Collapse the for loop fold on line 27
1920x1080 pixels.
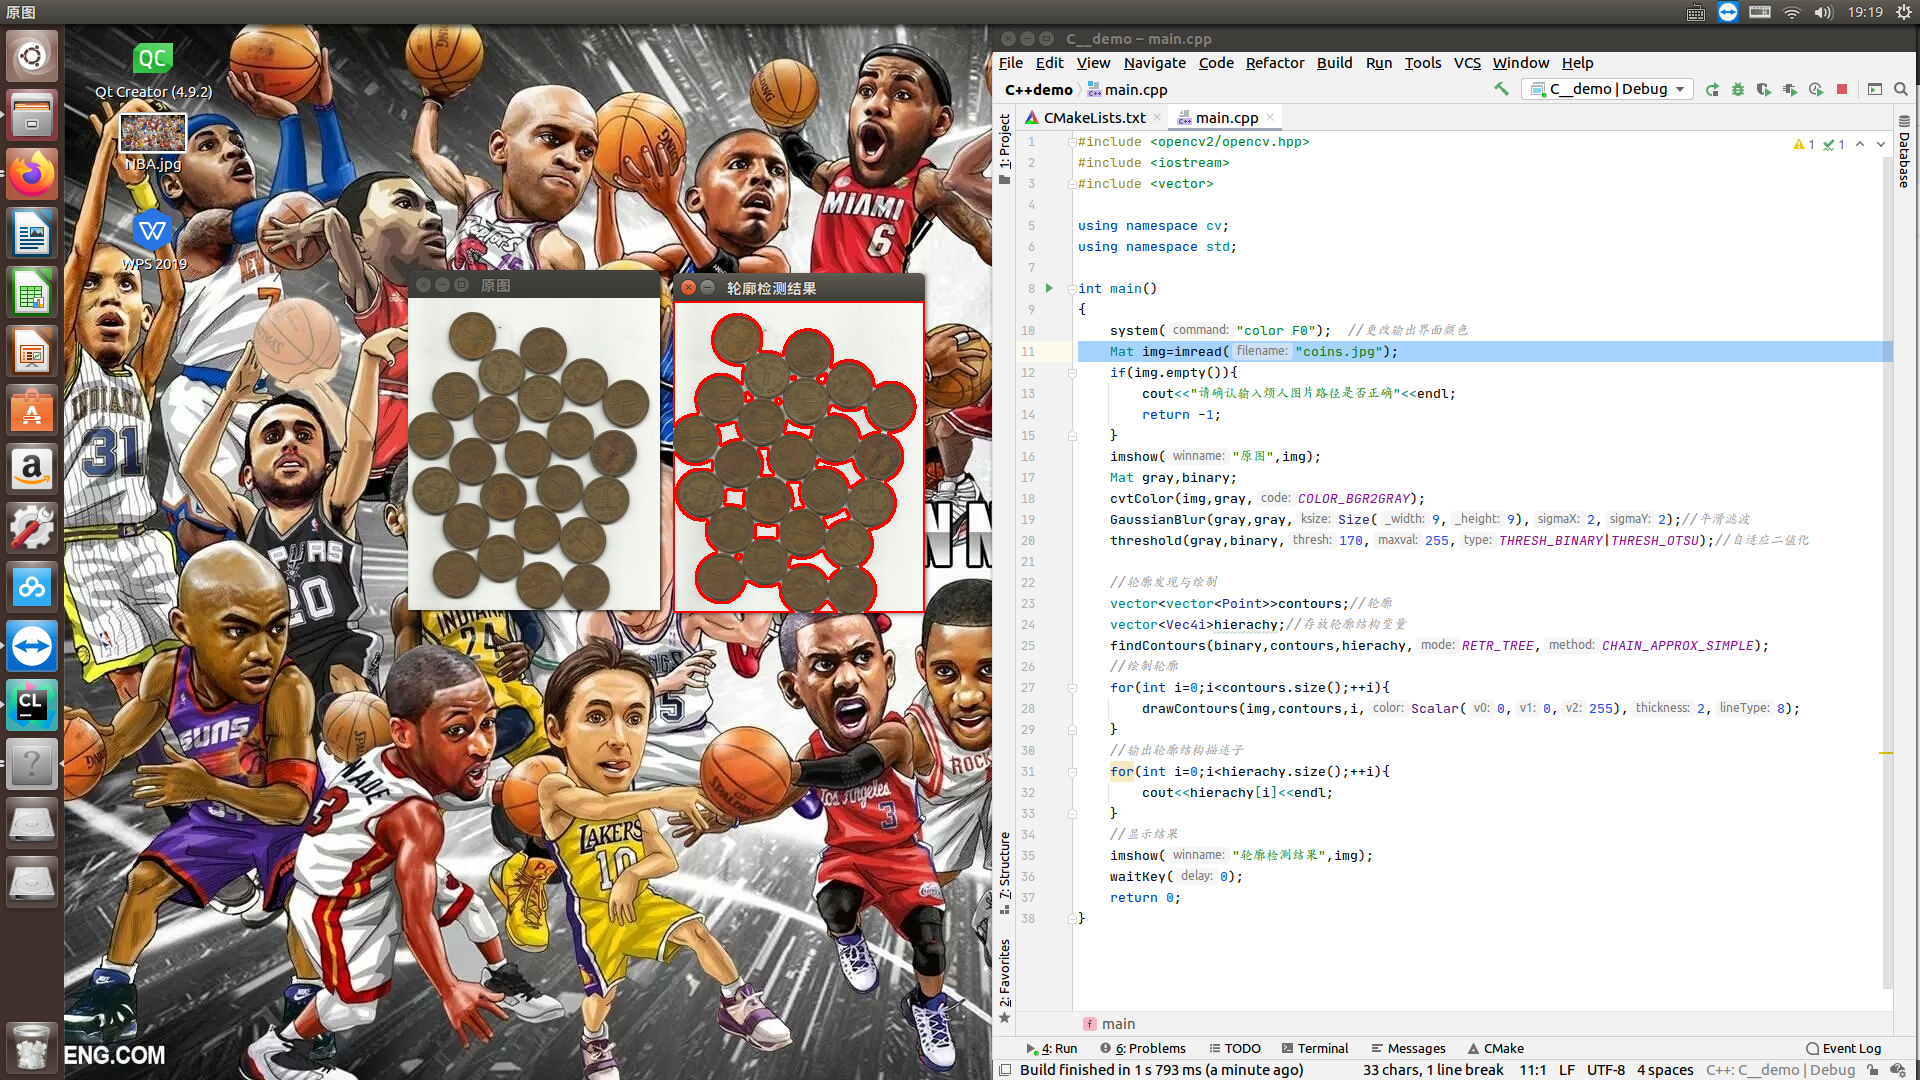[1072, 688]
